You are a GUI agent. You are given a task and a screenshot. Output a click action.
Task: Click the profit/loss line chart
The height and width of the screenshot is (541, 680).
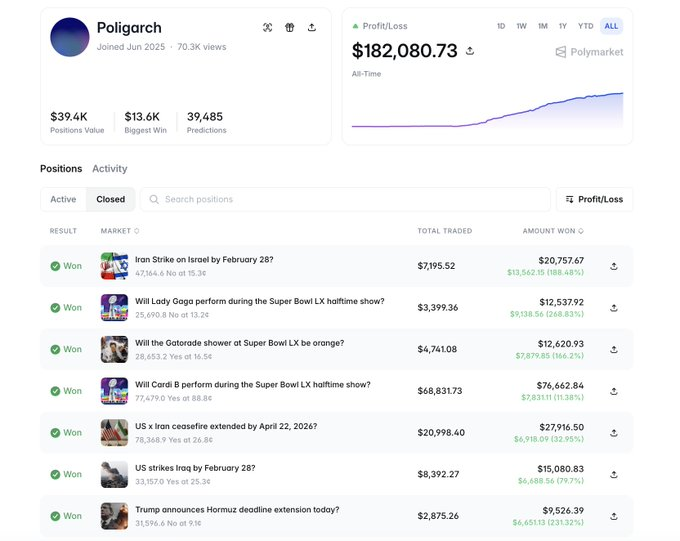487,110
